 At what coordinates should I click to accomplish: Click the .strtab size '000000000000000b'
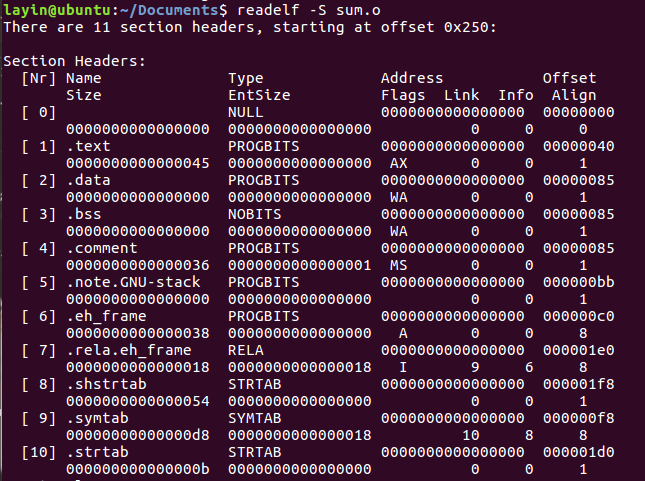137,469
